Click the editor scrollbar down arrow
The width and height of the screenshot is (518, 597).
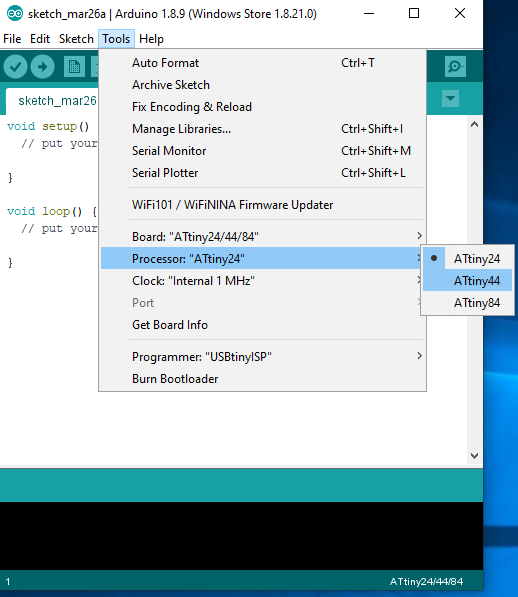(x=474, y=456)
